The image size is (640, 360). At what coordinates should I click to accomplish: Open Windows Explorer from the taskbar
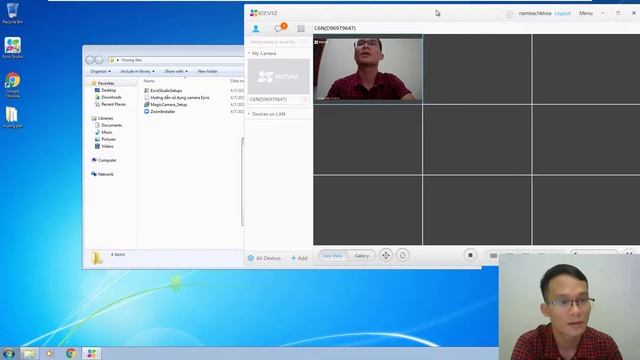tap(29, 353)
